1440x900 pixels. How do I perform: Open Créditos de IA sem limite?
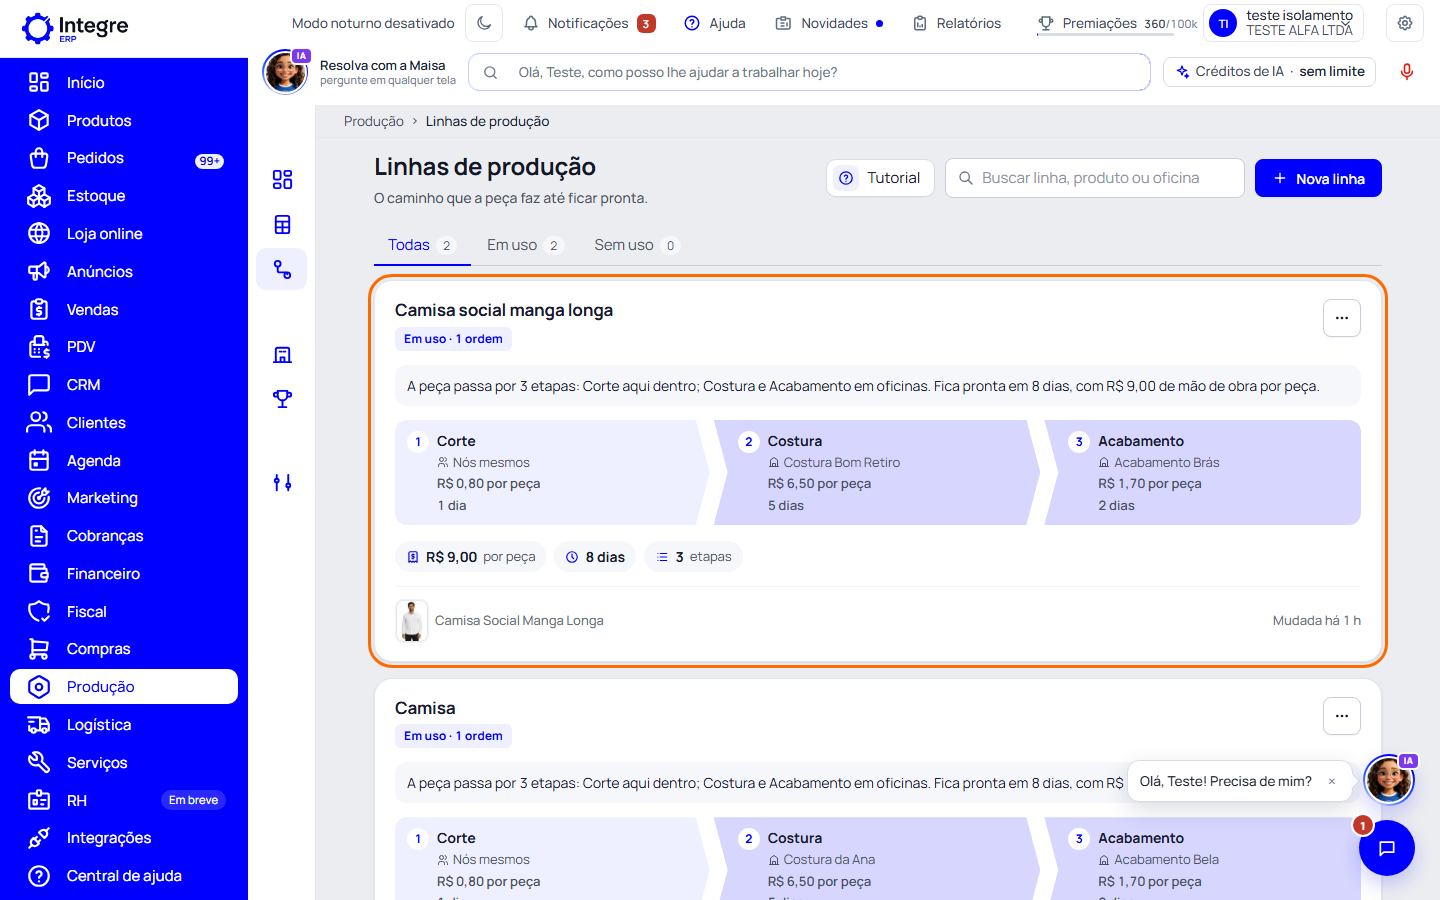[x=1270, y=72]
